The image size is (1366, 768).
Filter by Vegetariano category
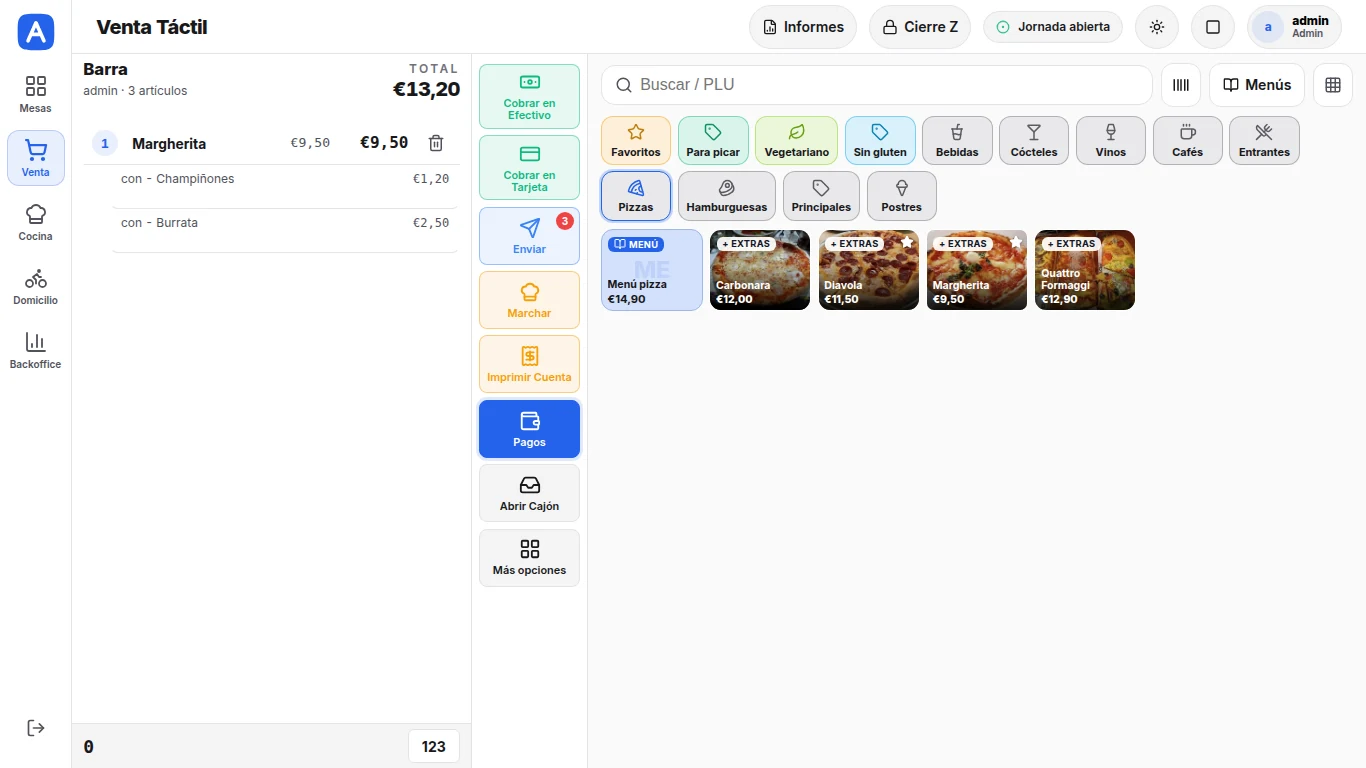click(x=796, y=141)
